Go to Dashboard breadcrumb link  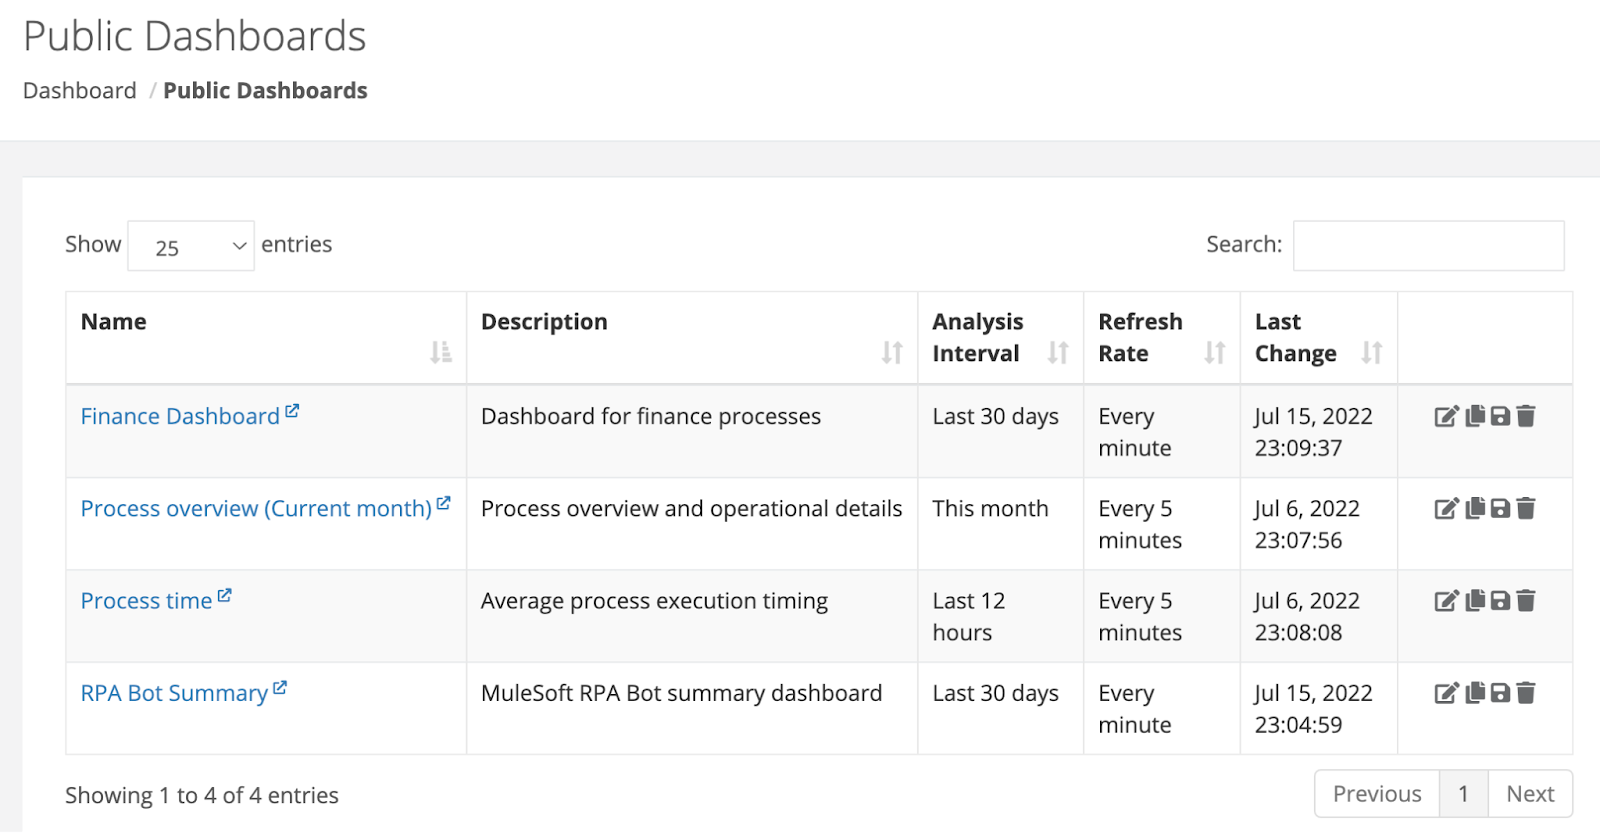click(80, 91)
